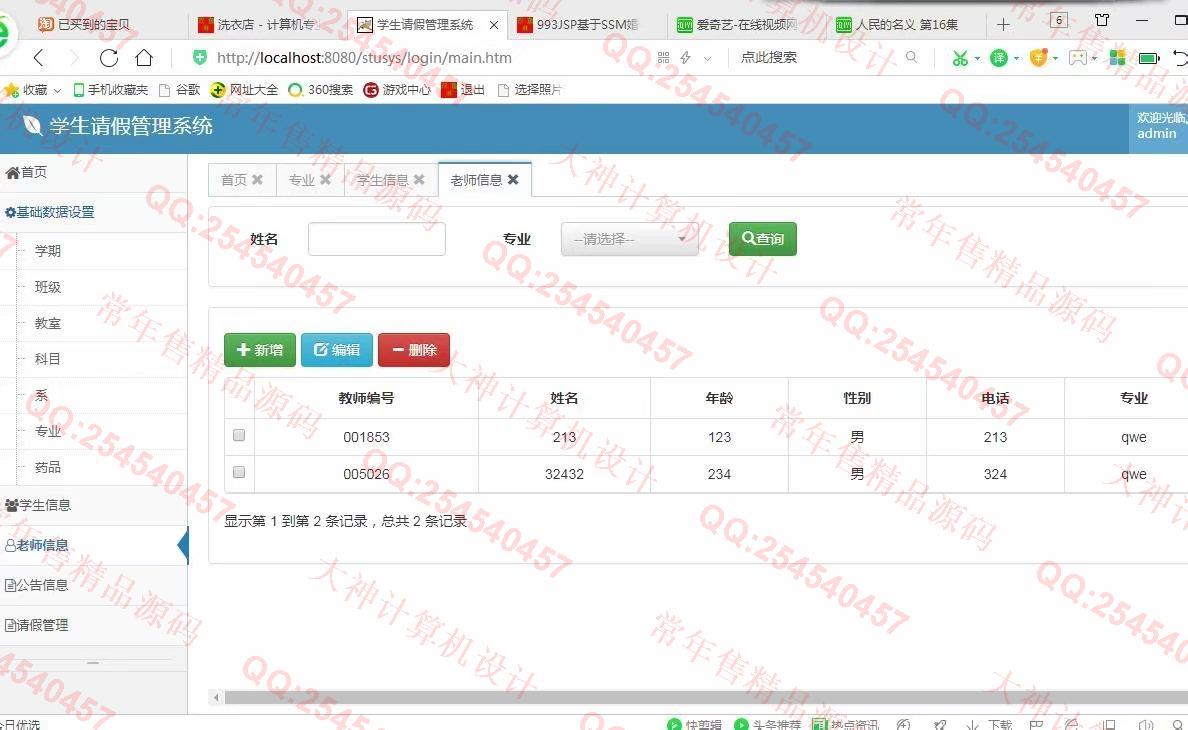Open 360搜索 bookmark
Screen dimensions: 1188x730
click(x=320, y=89)
